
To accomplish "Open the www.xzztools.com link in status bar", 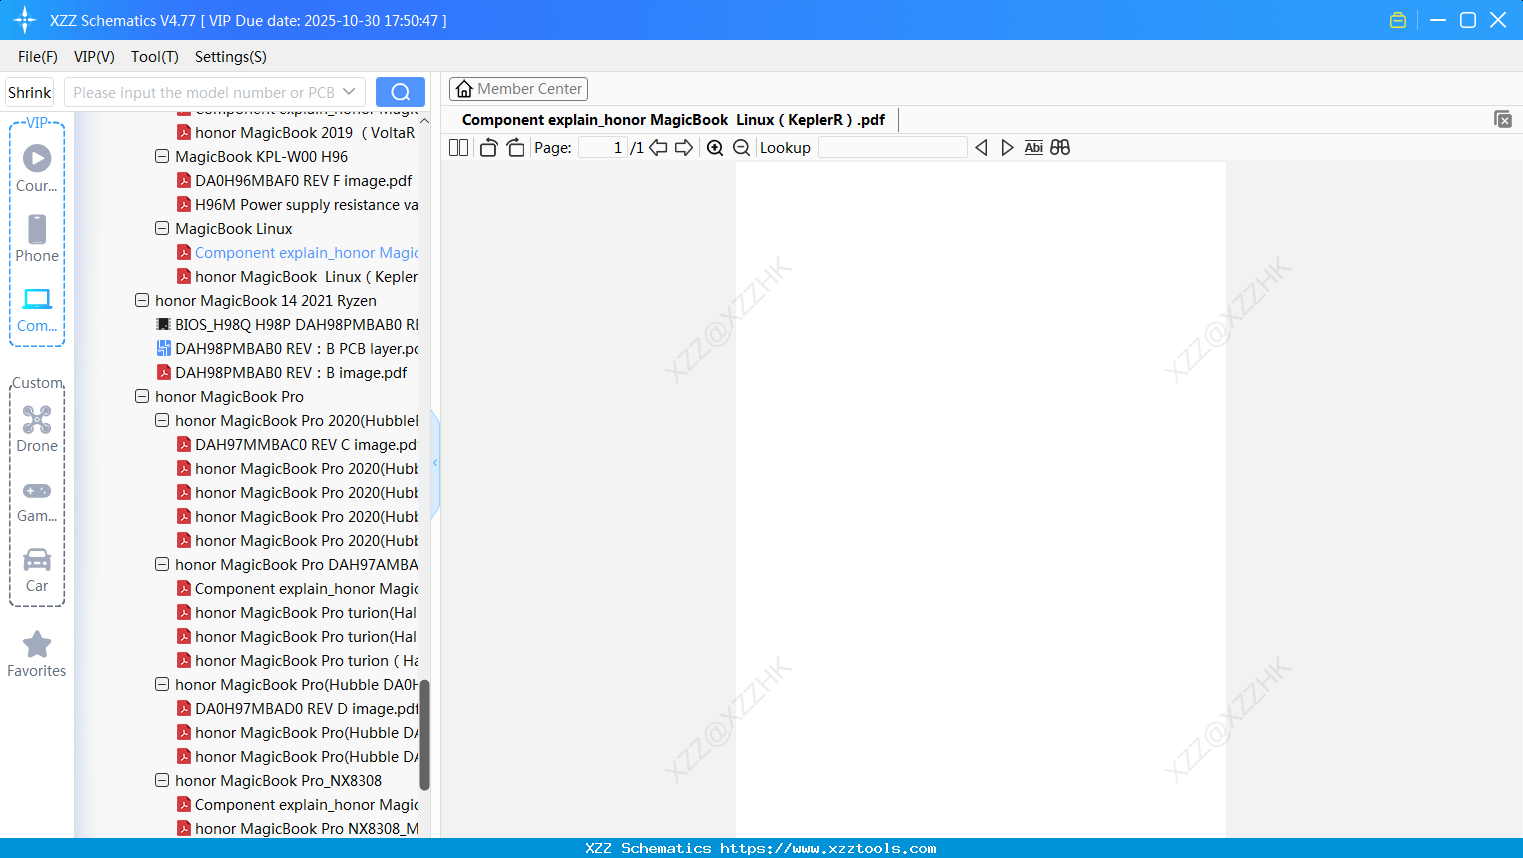I will [x=828, y=848].
